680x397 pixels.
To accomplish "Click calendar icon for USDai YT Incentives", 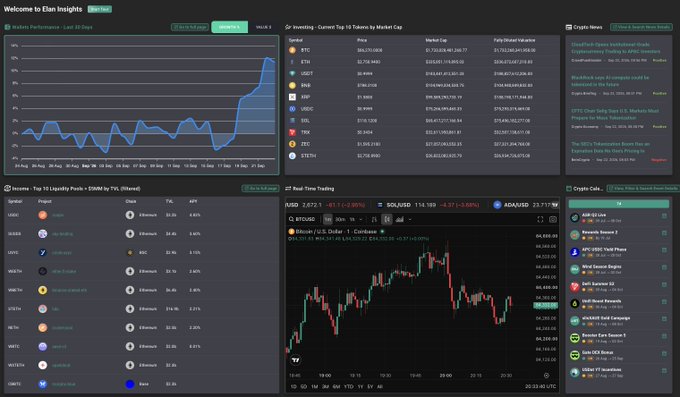I will 664,371.
